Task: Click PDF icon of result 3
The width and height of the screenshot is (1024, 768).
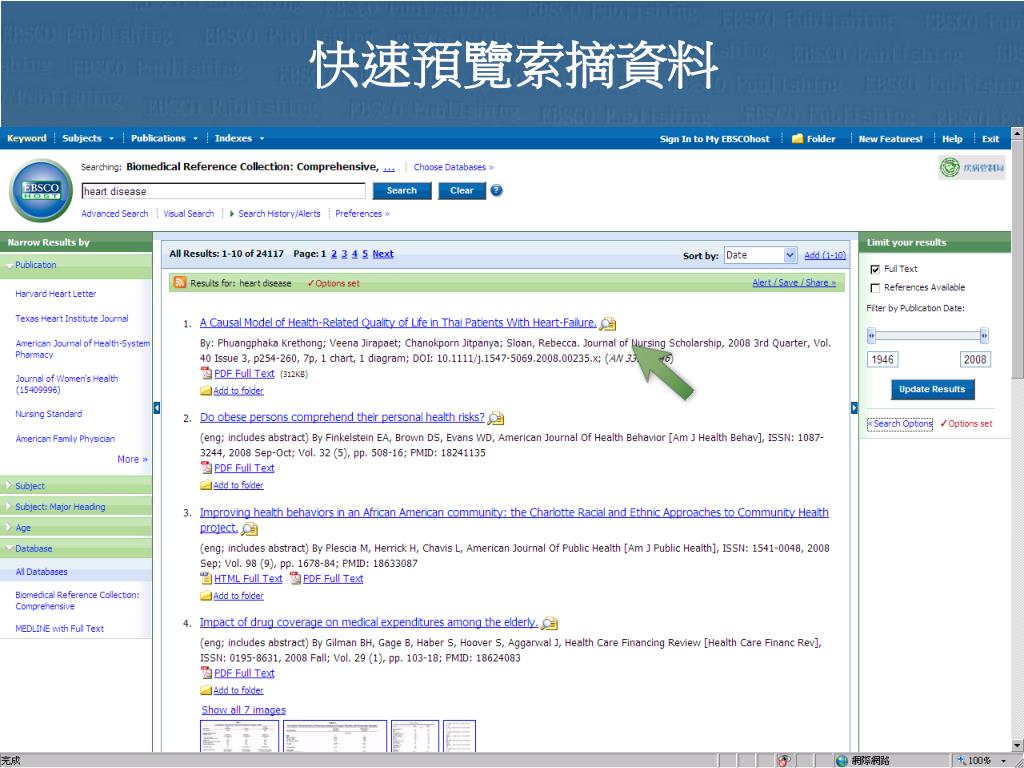Action: pos(295,579)
